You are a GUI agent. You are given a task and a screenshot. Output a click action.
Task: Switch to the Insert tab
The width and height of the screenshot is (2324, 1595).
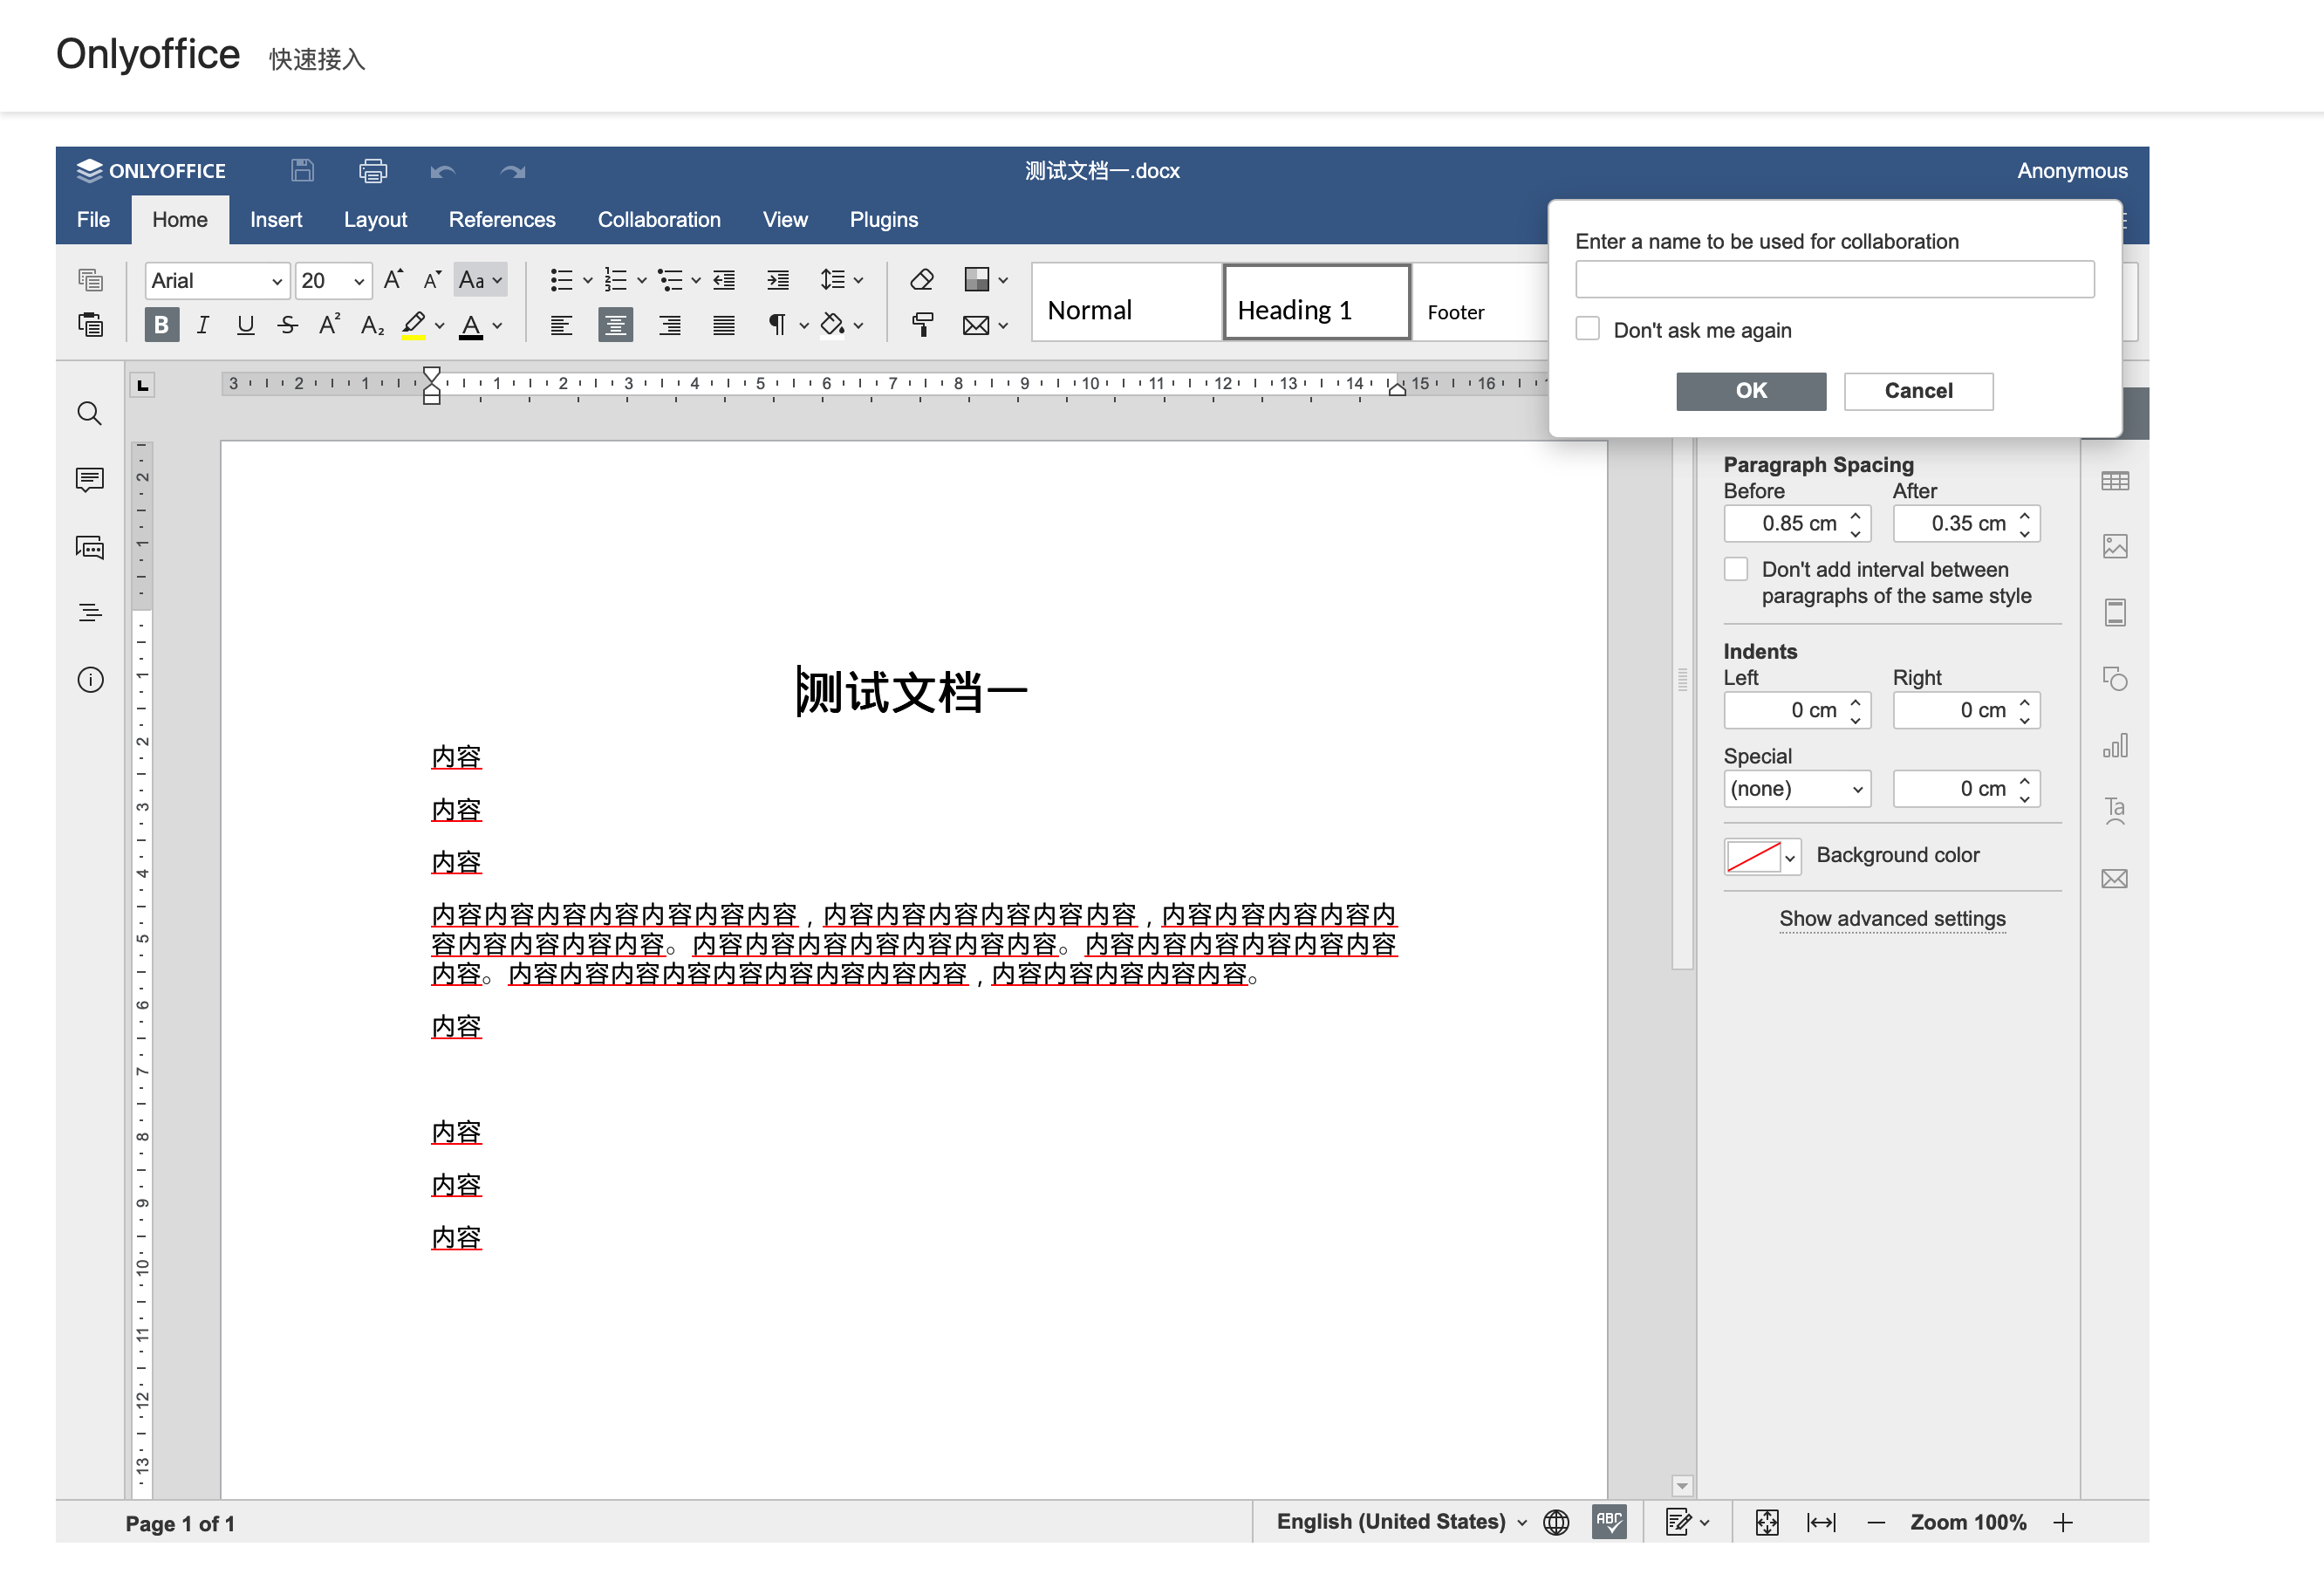(276, 220)
